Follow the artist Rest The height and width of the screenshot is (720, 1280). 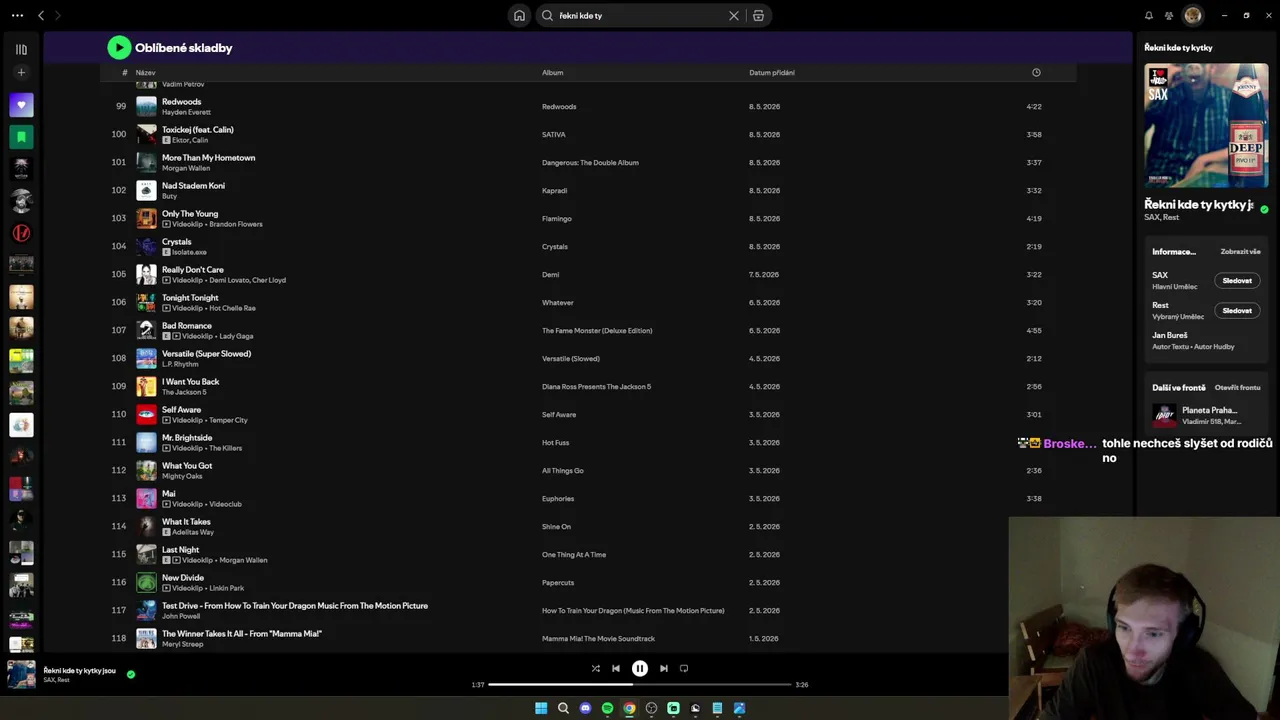[1237, 311]
